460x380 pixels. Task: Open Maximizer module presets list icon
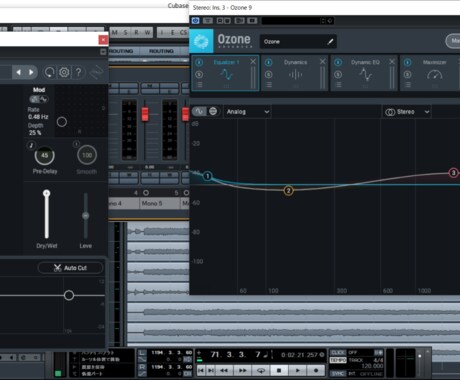[408, 85]
